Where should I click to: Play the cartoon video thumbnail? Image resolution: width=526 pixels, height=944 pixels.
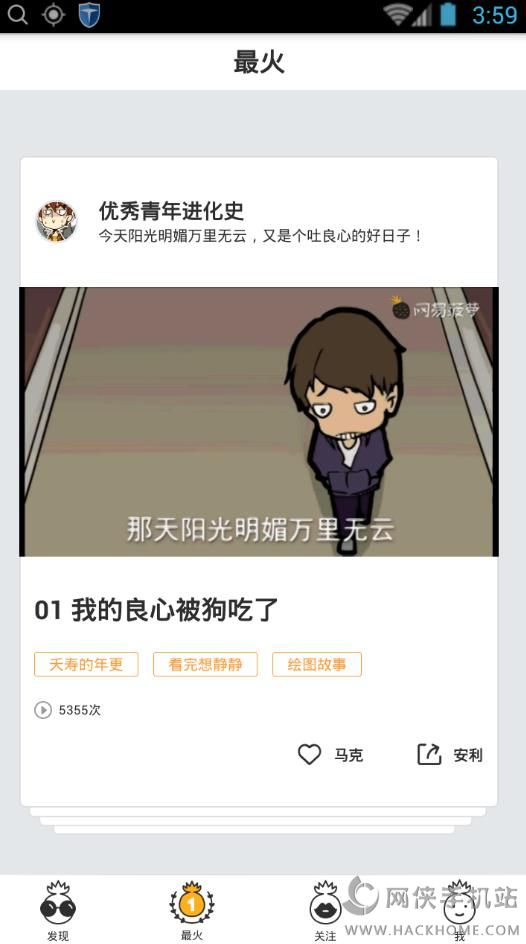(259, 421)
